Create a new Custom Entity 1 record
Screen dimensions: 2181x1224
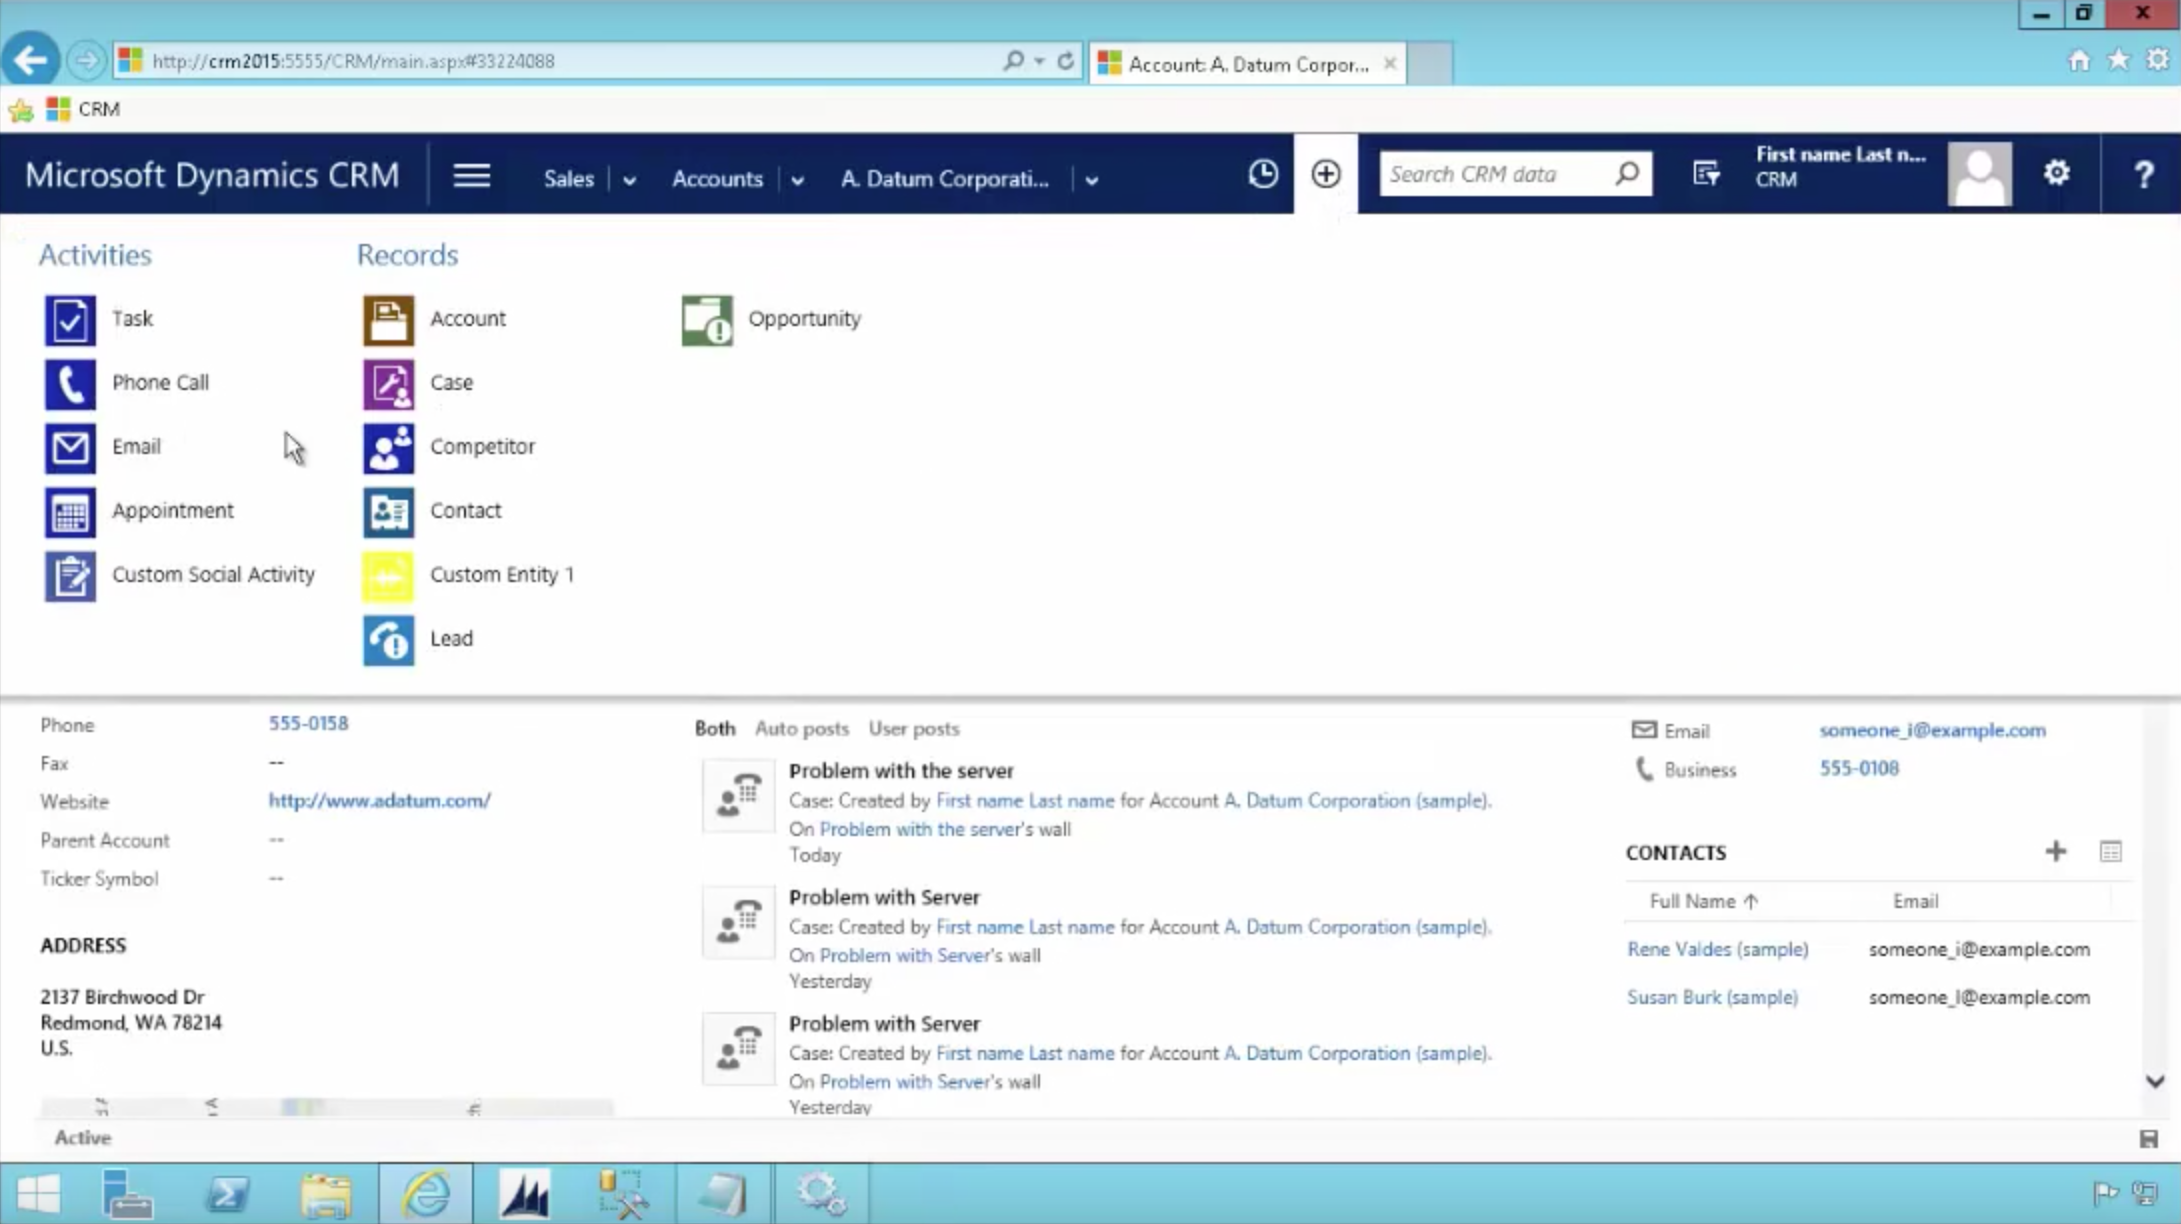469,575
